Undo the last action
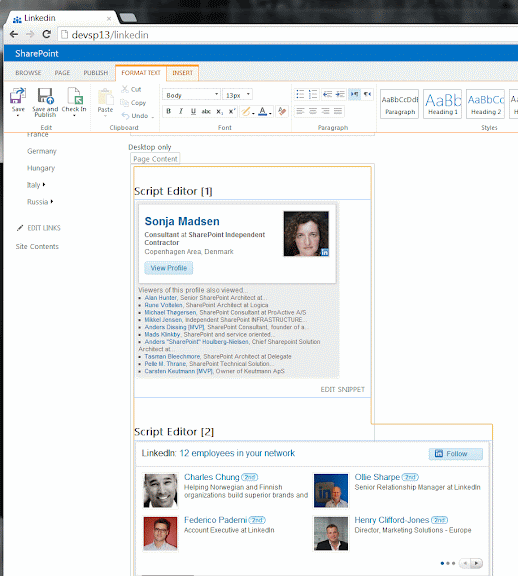This screenshot has height=576, width=518. coord(135,116)
